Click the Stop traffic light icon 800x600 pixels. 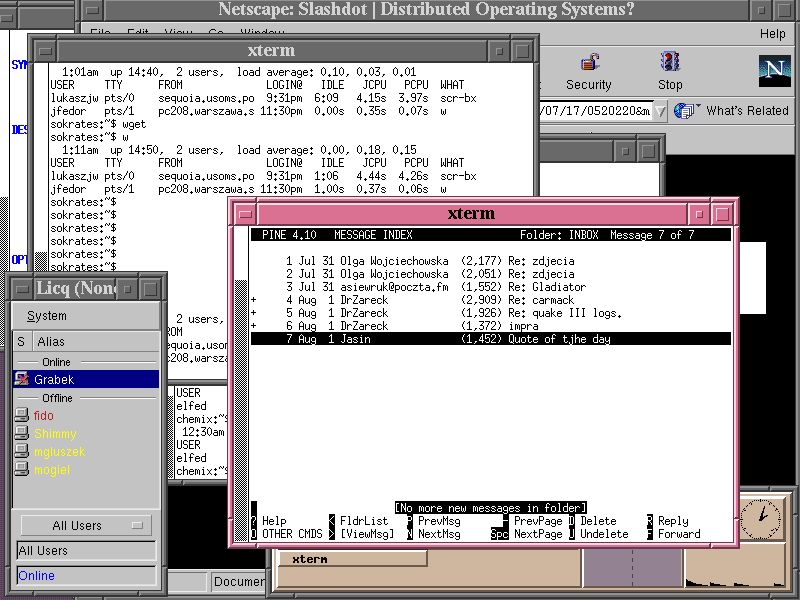[x=670, y=61]
